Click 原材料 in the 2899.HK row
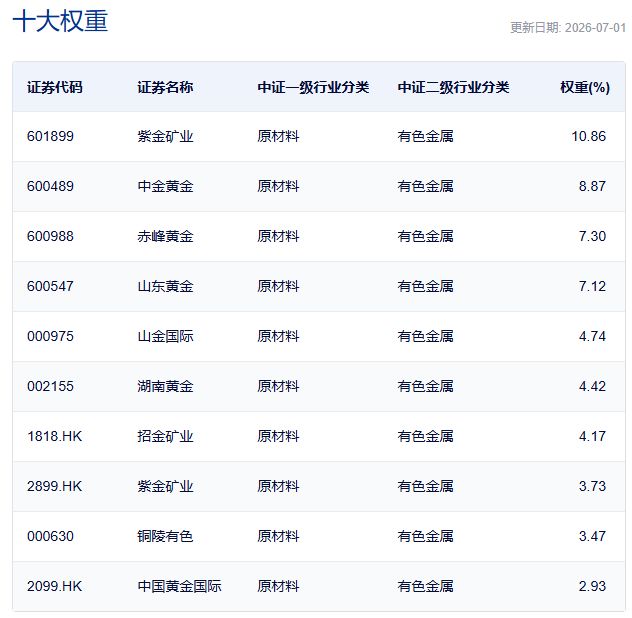This screenshot has width=632, height=618. tap(279, 486)
